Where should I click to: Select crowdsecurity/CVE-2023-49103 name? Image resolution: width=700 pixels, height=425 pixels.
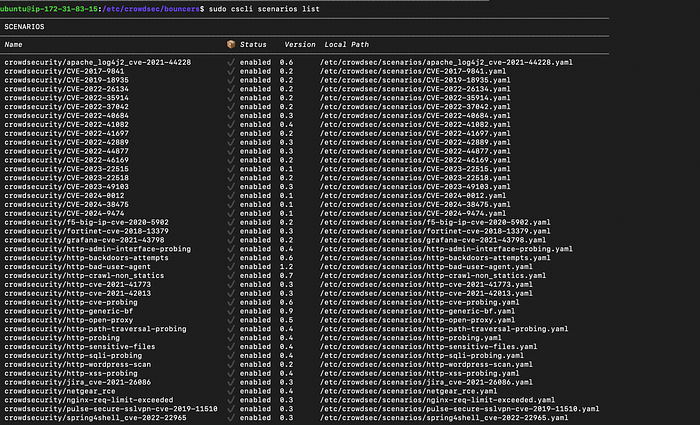pyautogui.click(x=67, y=187)
